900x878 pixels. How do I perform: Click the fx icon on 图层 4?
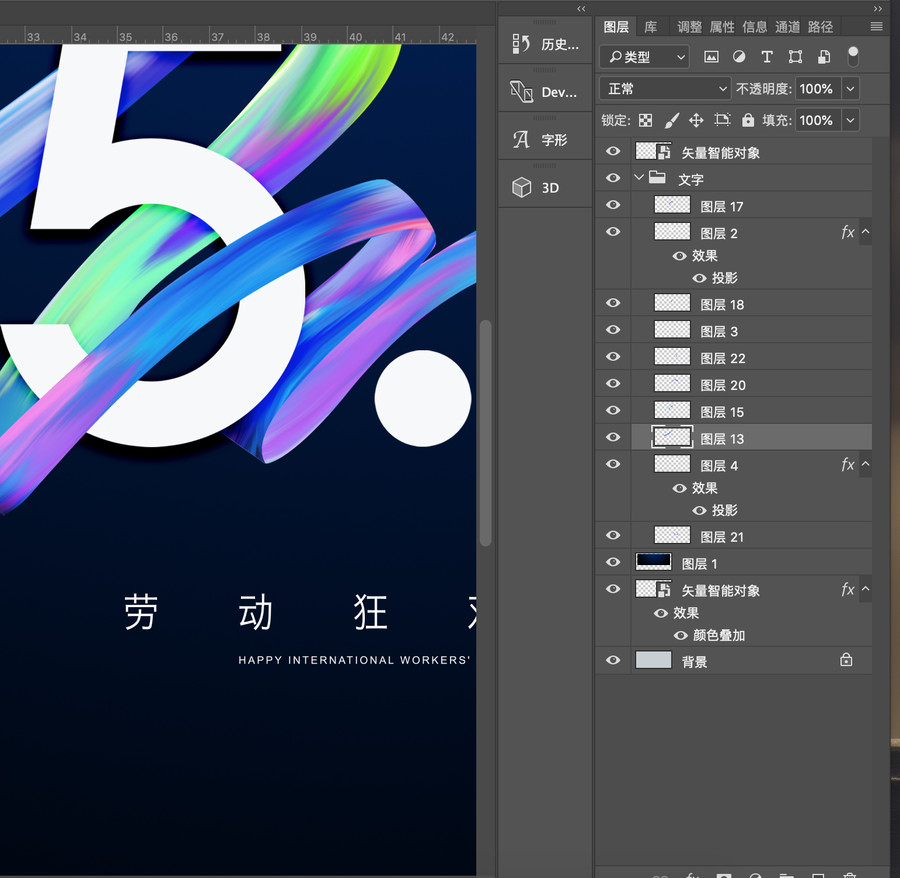pyautogui.click(x=847, y=464)
